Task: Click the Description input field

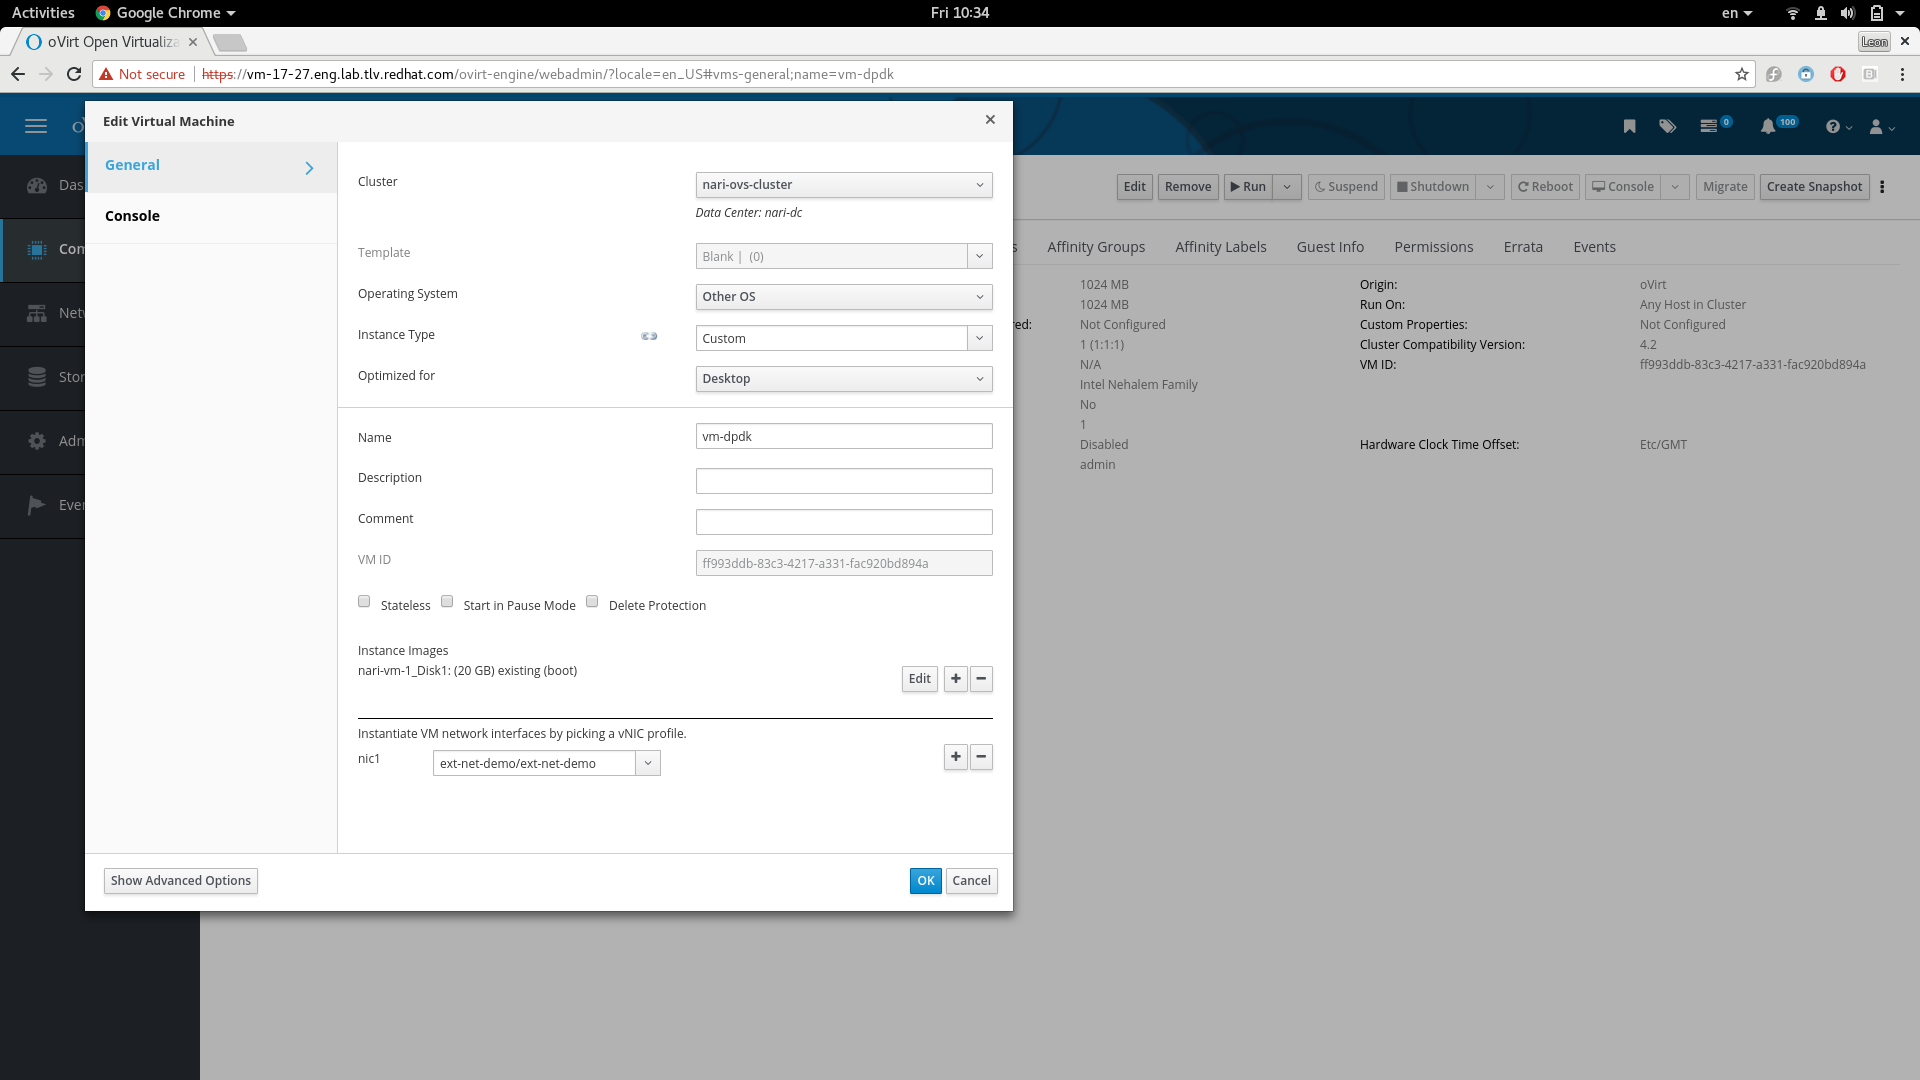Action: click(843, 481)
